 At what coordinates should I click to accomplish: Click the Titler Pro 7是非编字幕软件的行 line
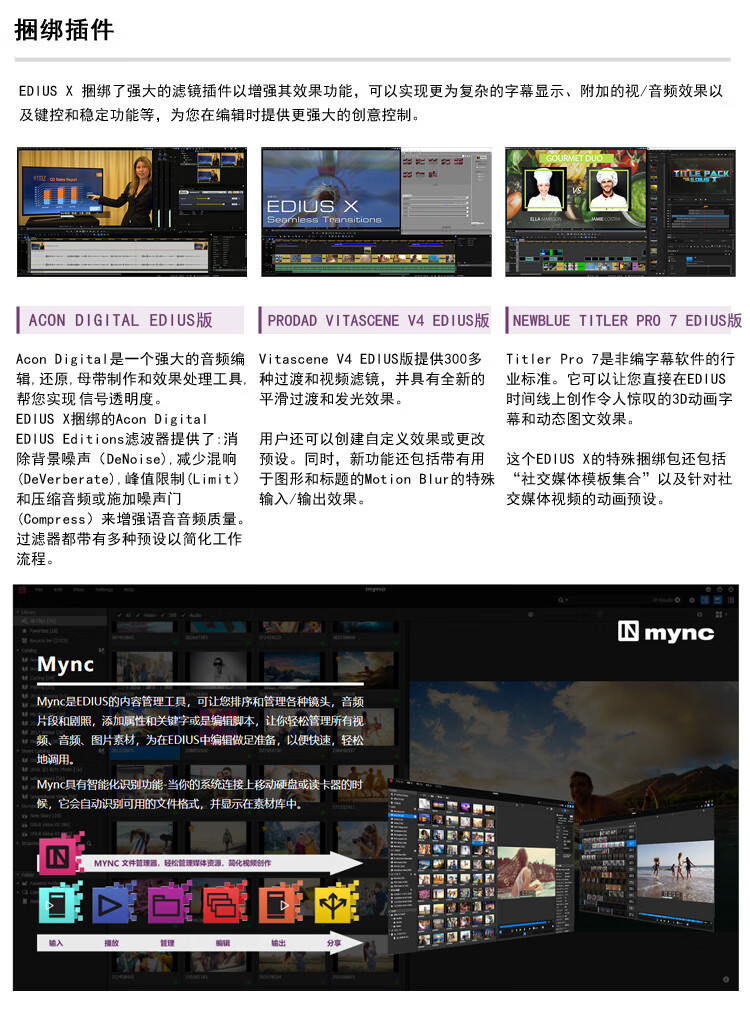[x=620, y=359]
